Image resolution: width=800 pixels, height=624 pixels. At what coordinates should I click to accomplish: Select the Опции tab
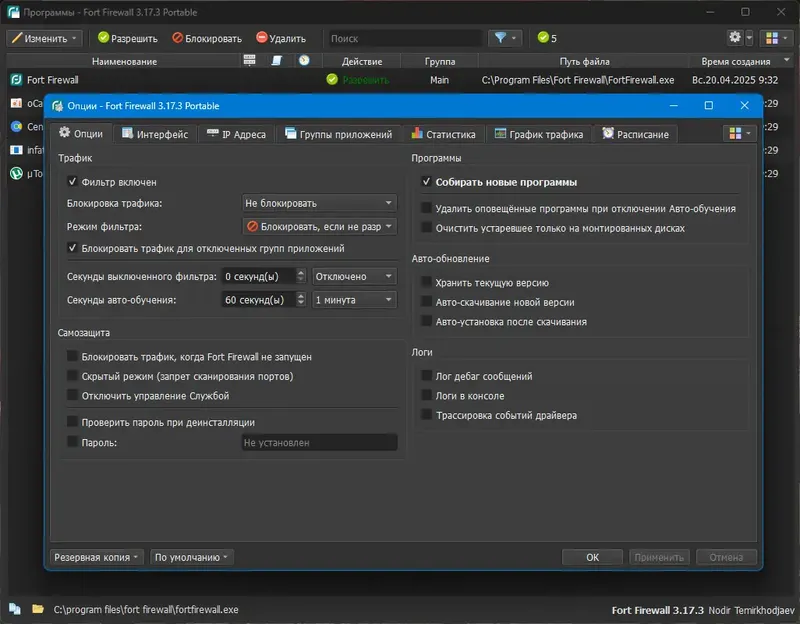(81, 134)
